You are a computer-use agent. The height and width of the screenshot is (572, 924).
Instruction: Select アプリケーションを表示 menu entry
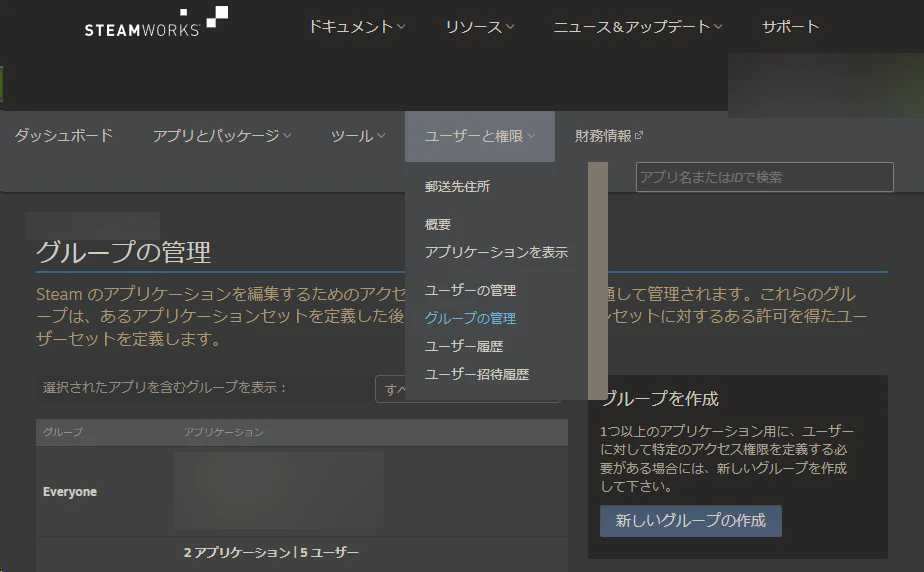[x=496, y=252]
